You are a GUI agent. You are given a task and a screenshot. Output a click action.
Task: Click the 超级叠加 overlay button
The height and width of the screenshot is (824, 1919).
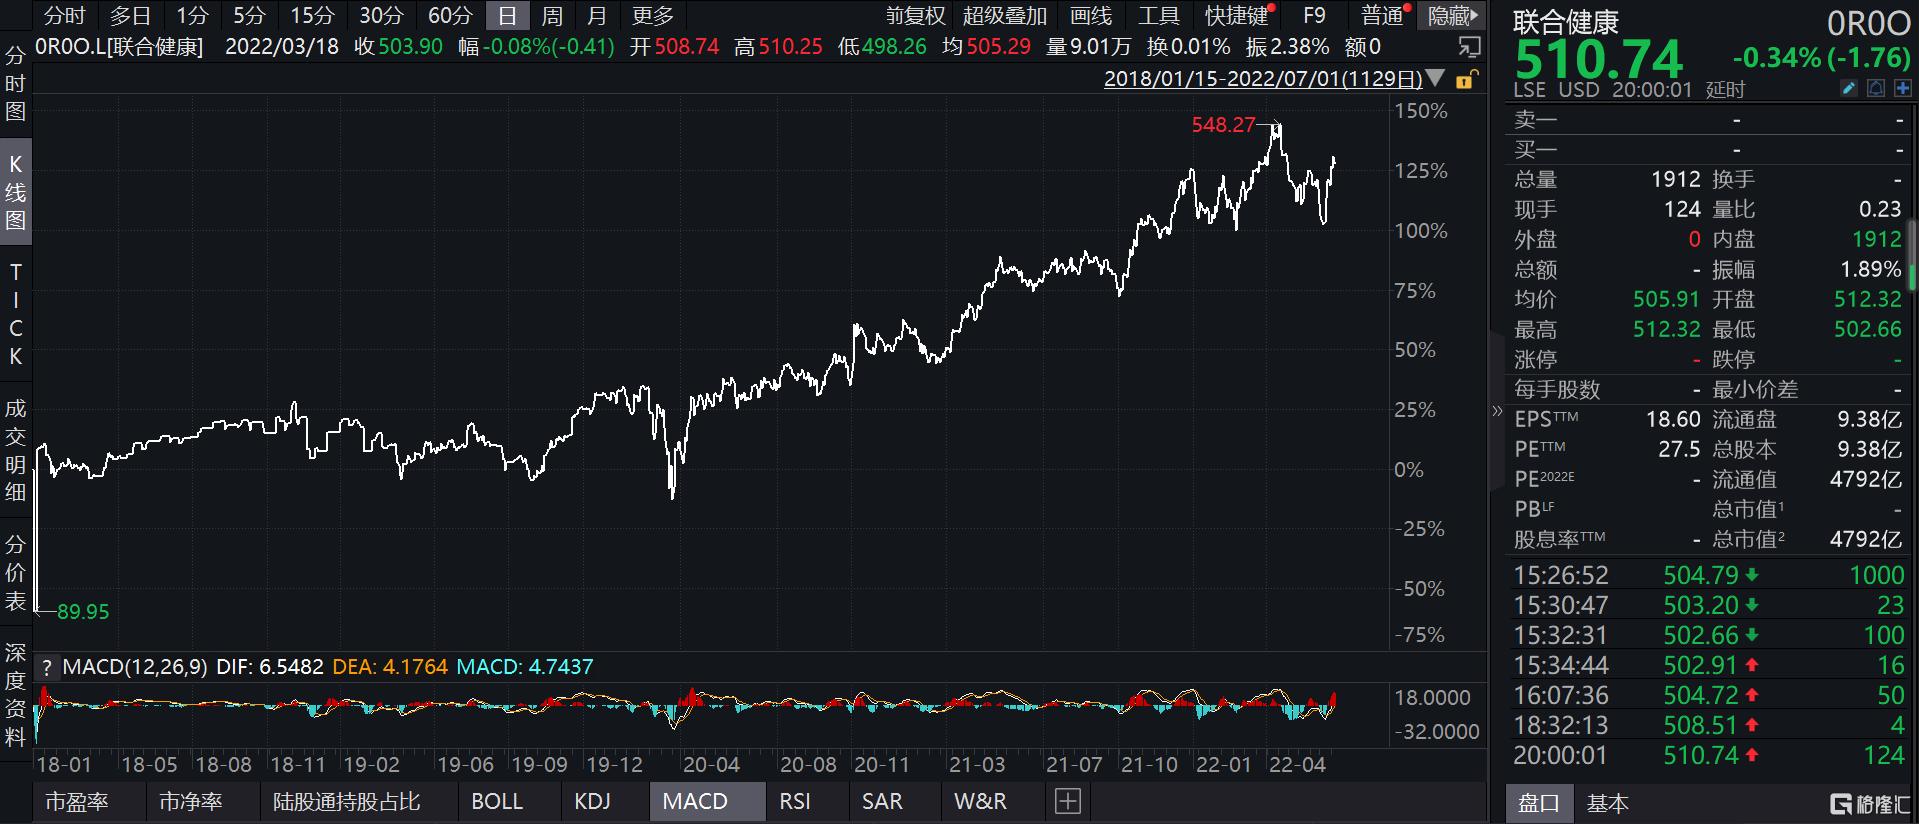click(x=1005, y=15)
